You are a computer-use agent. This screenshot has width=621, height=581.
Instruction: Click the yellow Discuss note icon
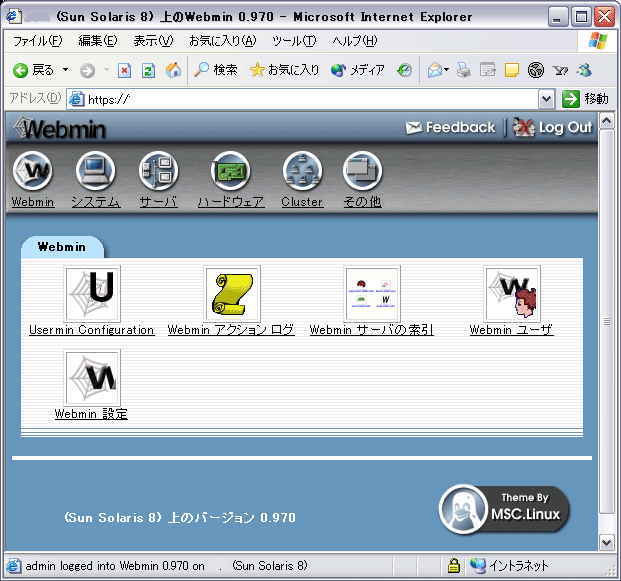point(512,70)
